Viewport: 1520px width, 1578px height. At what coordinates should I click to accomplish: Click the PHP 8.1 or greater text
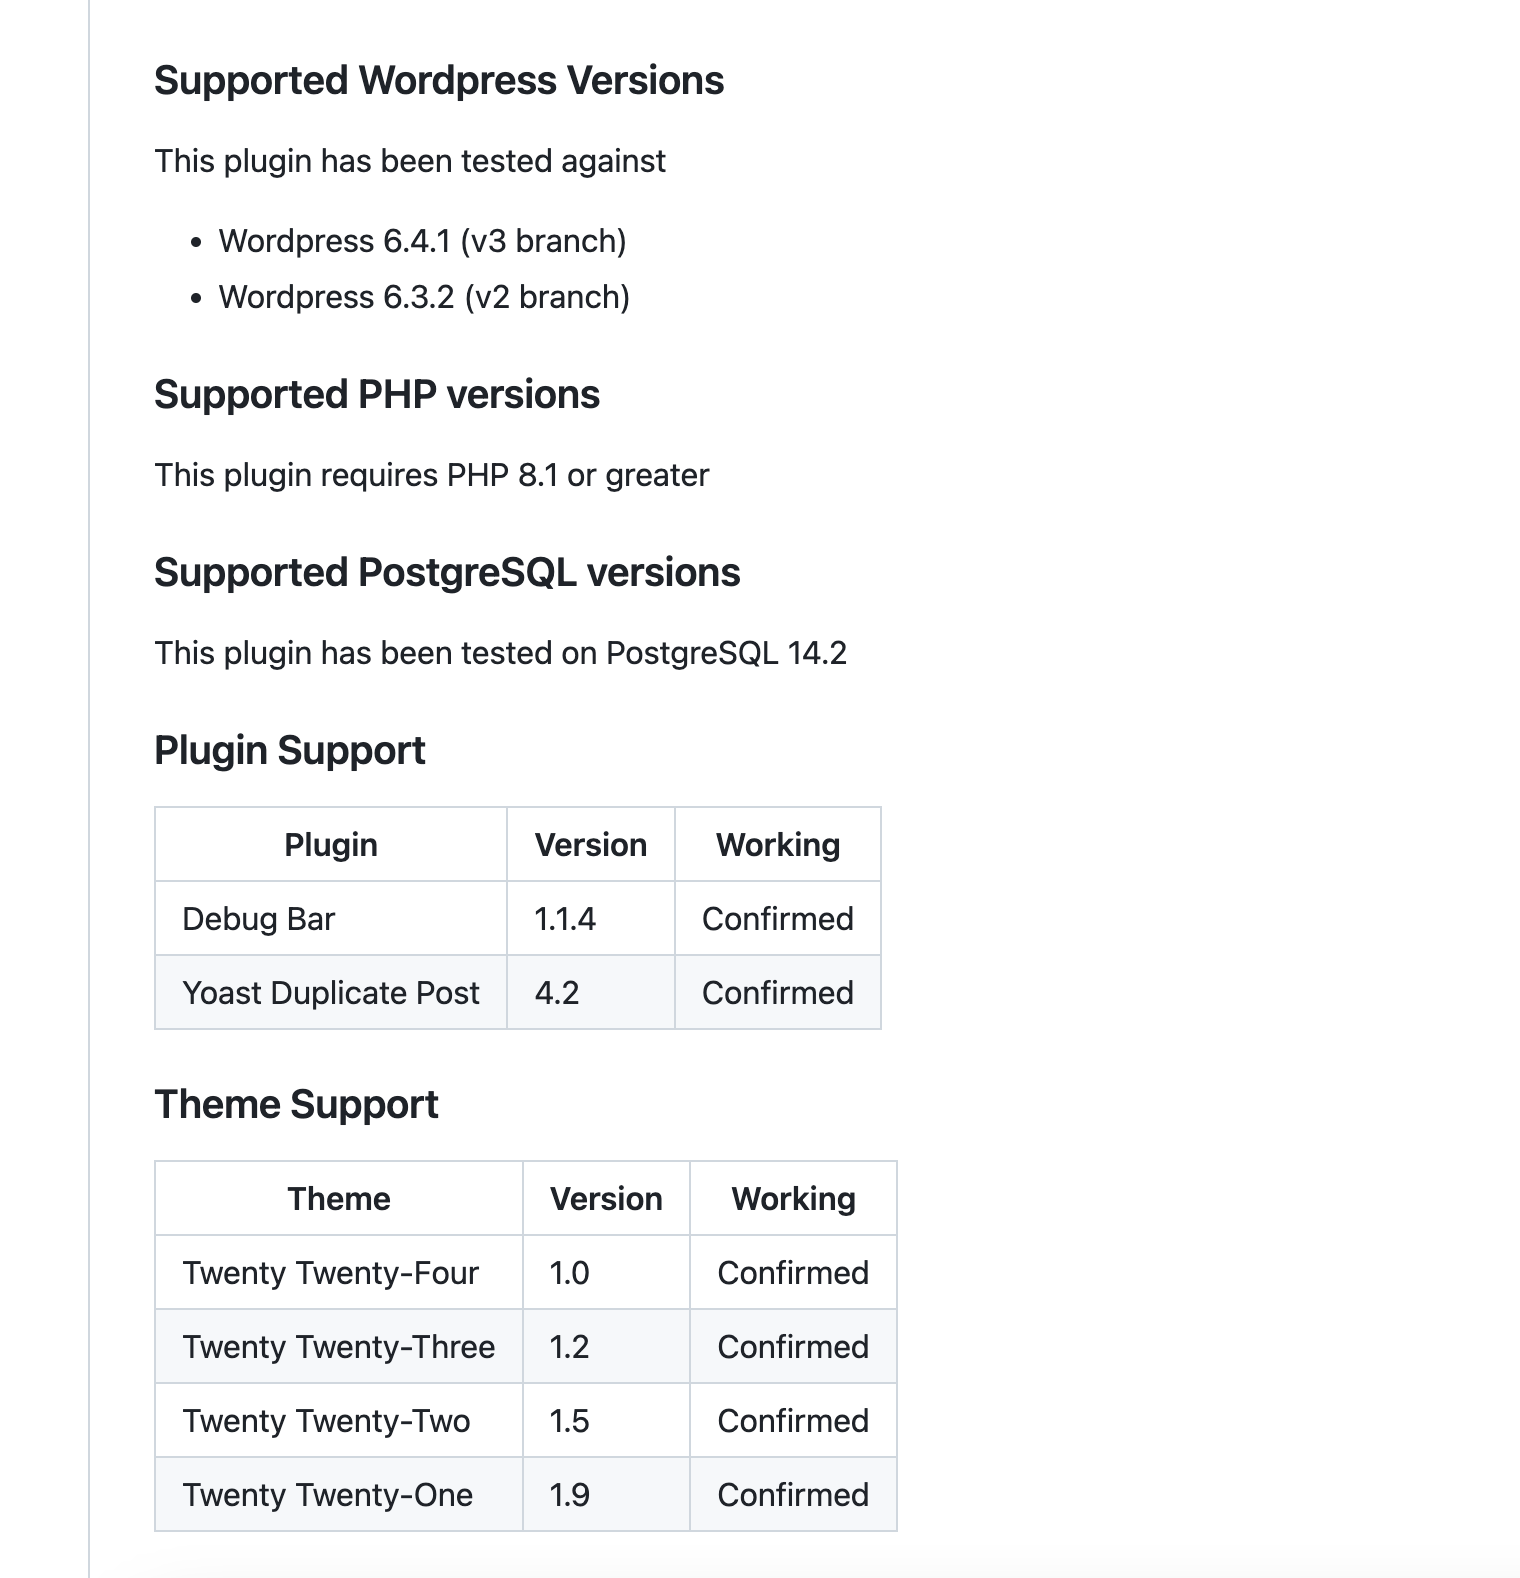578,475
